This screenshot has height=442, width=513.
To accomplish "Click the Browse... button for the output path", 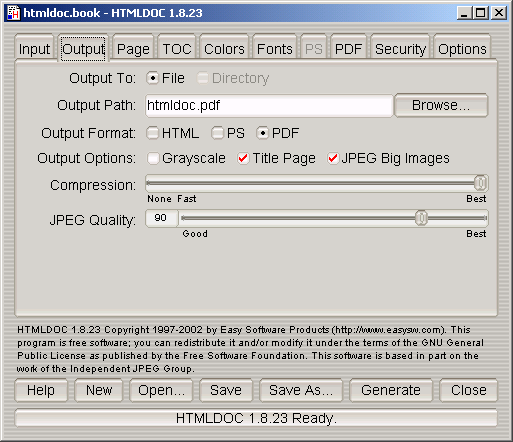I will pyautogui.click(x=441, y=105).
